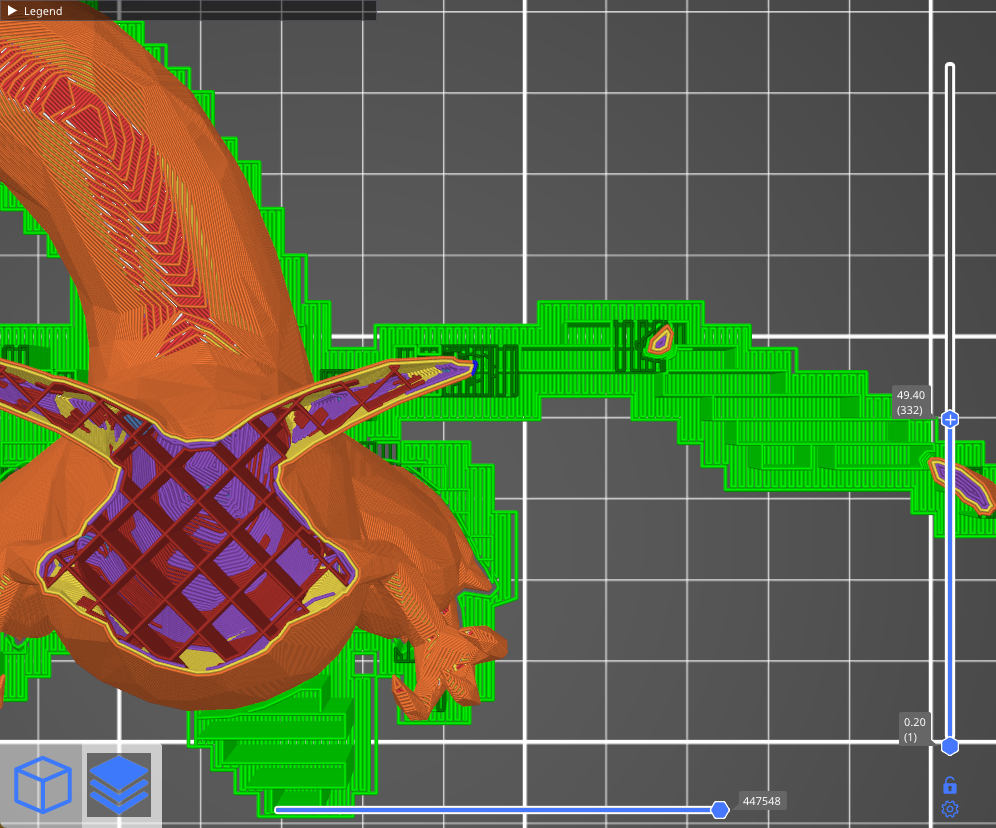The image size is (996, 828).
Task: Click the 0.20 (1) bottom layer label
Action: (913, 729)
